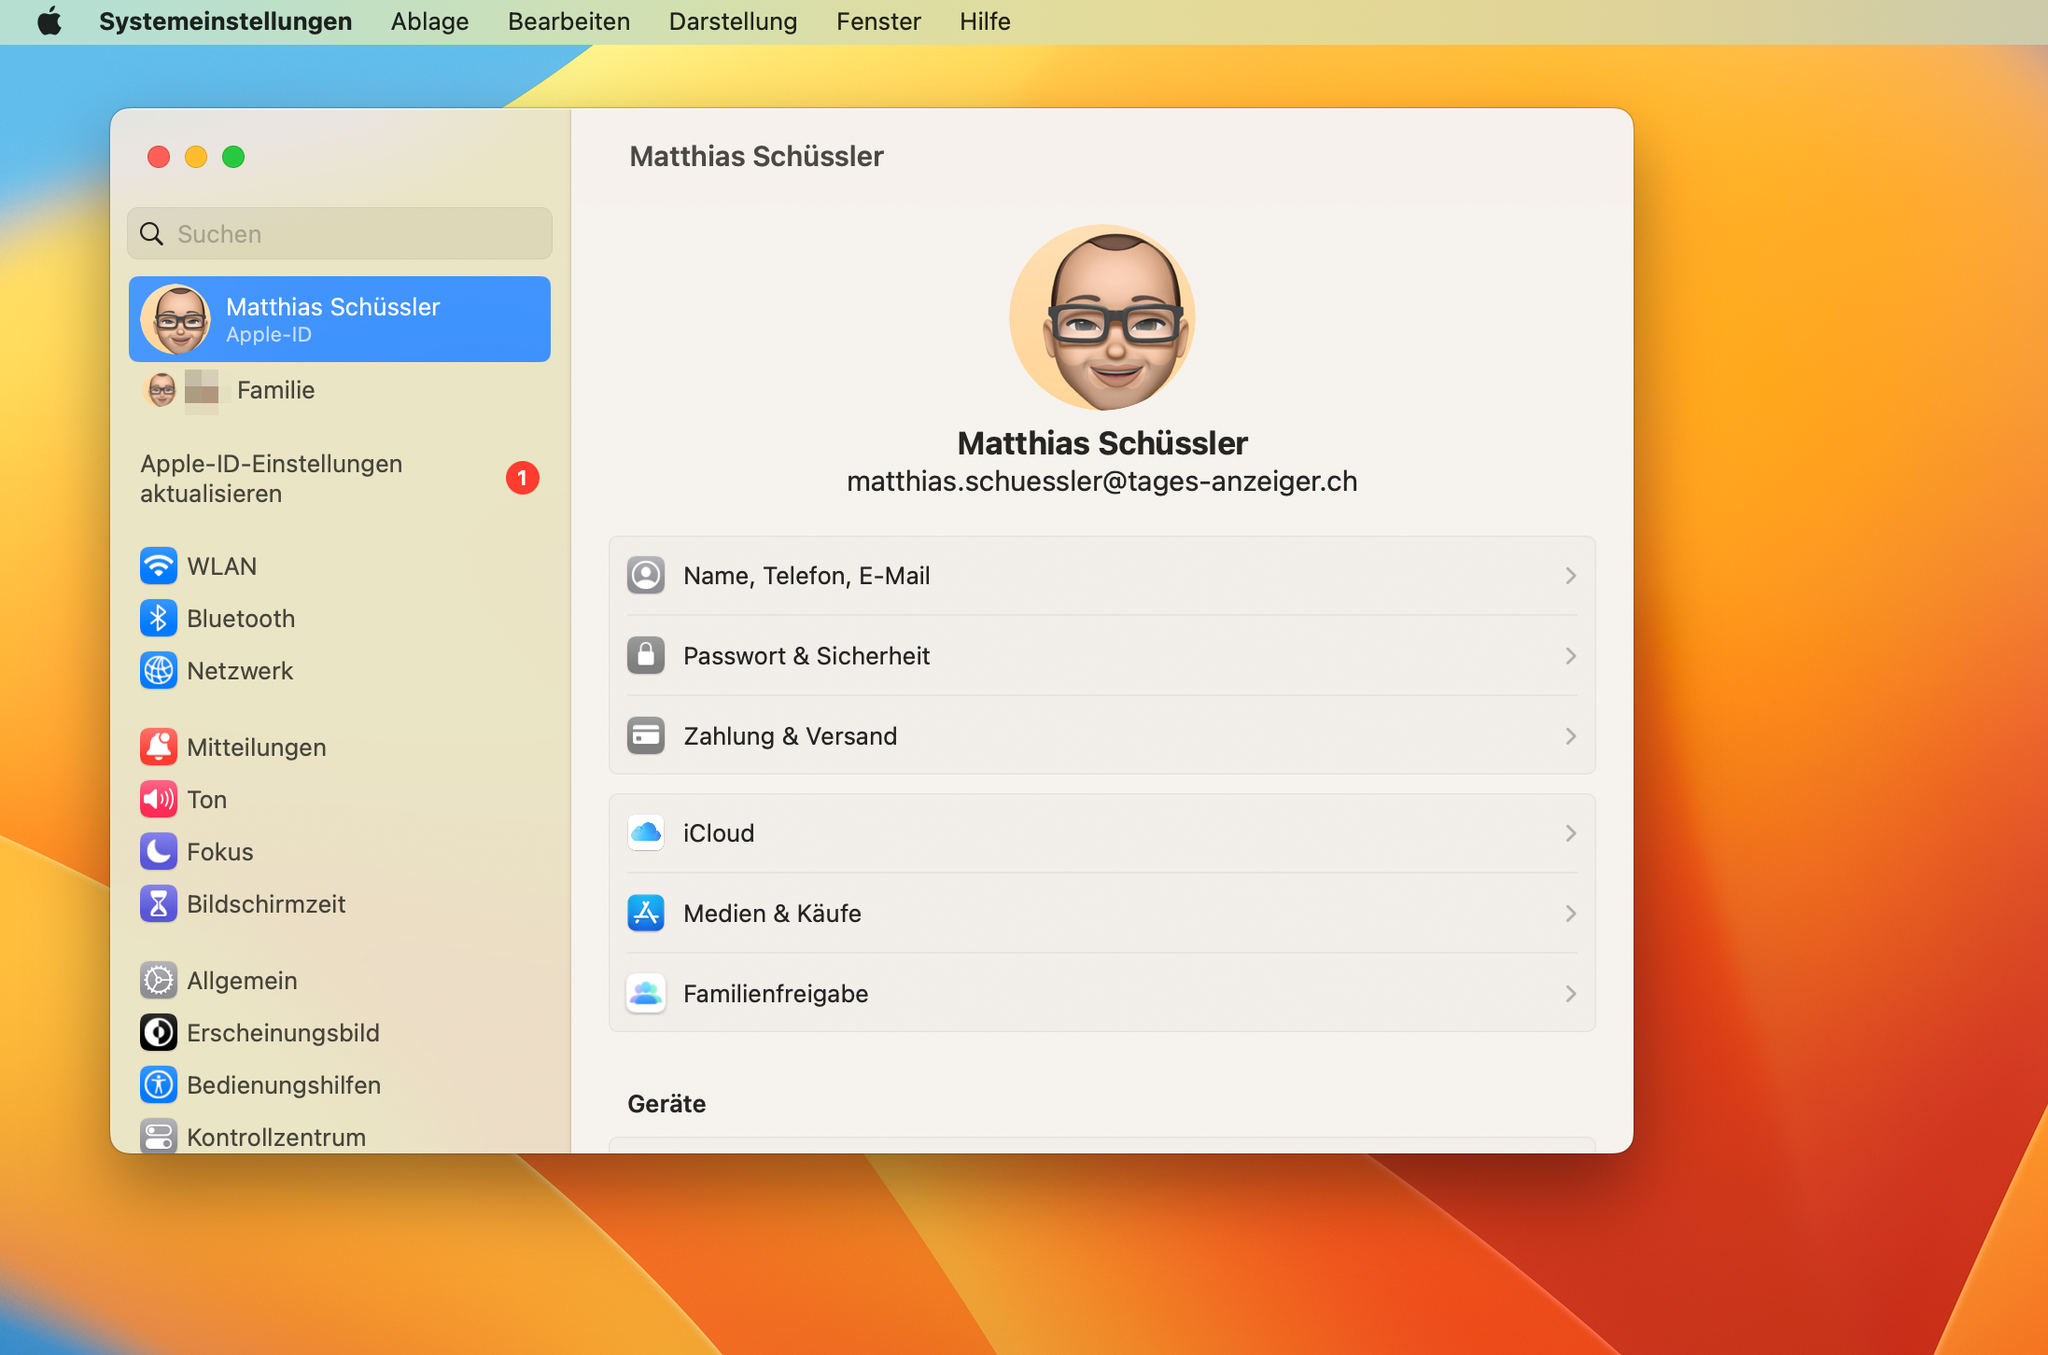This screenshot has height=1355, width=2048.
Task: Open the Familie sidebar entry
Action: pos(339,390)
